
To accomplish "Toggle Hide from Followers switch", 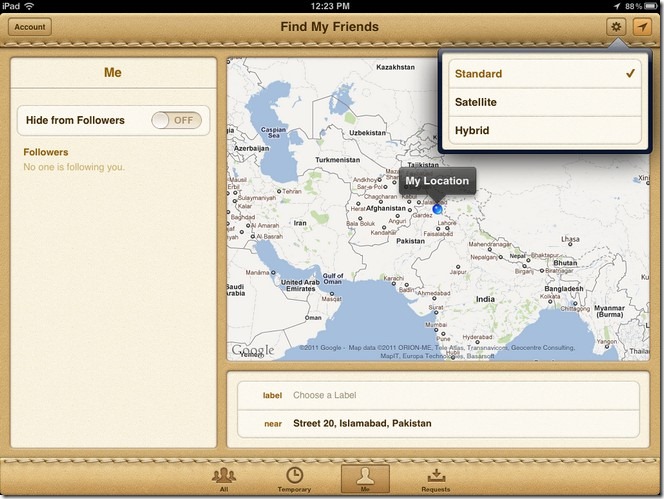I will (x=177, y=120).
